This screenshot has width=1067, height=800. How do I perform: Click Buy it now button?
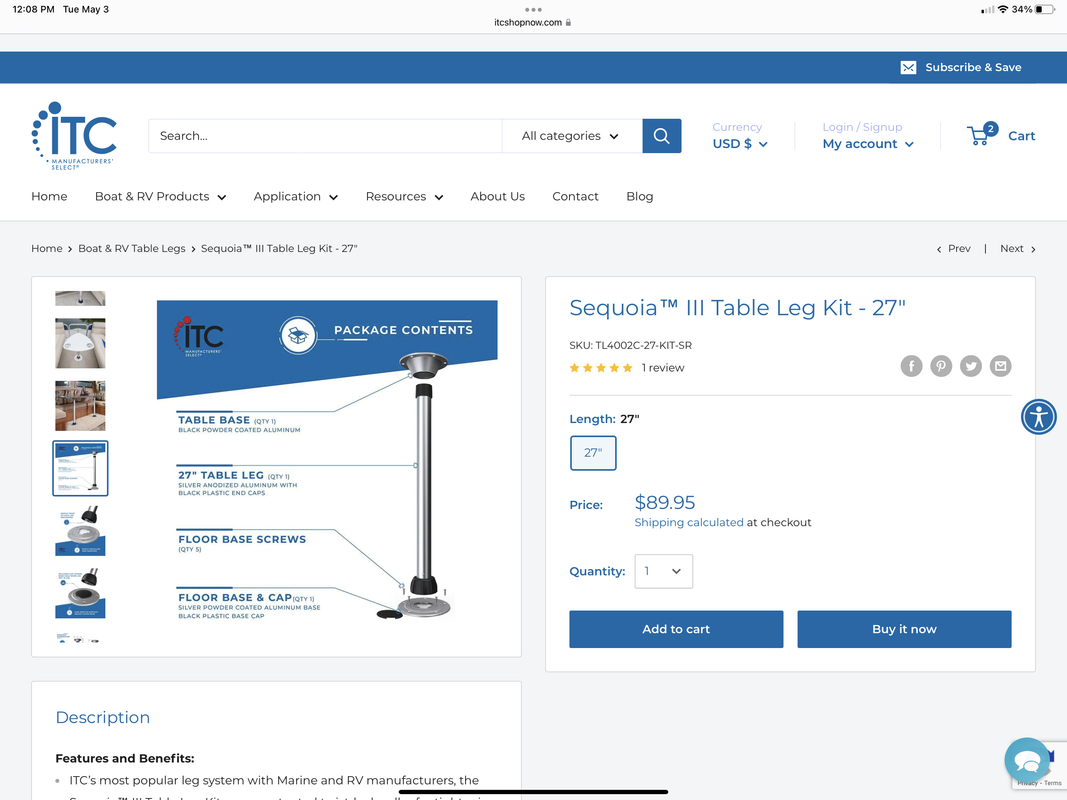[904, 629]
